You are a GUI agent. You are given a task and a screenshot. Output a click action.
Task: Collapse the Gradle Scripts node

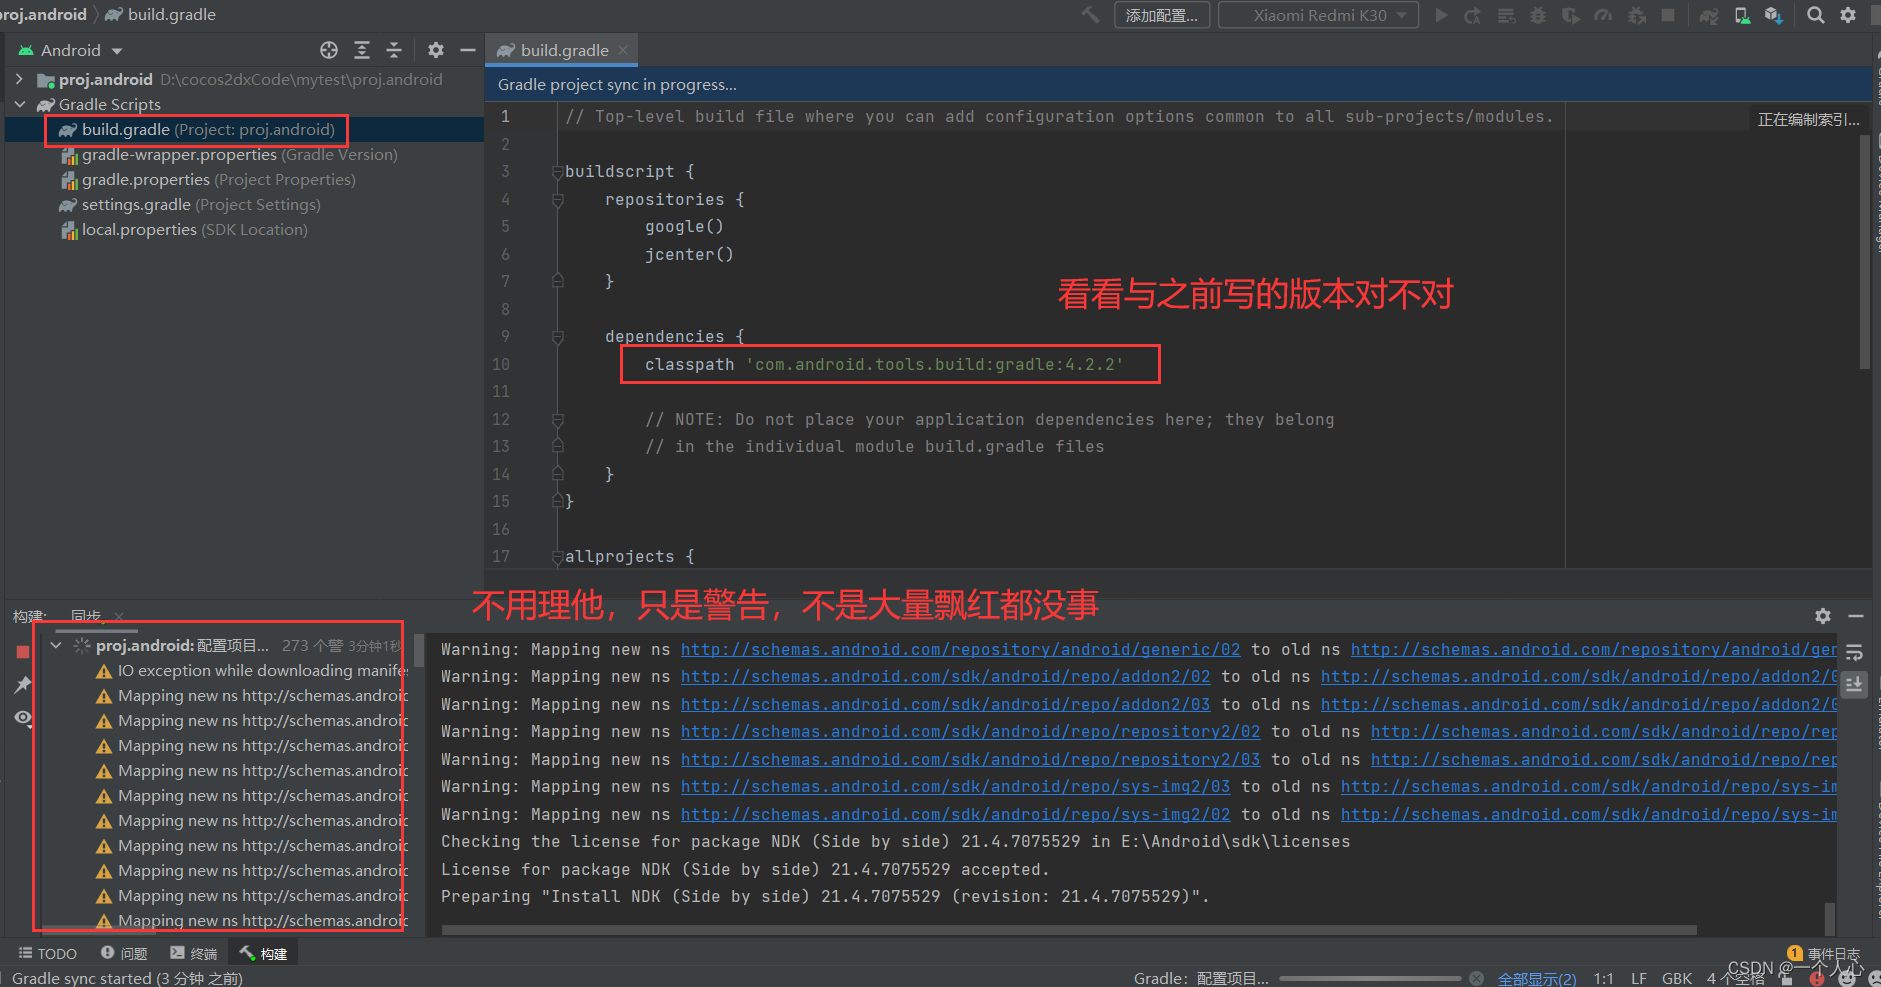(x=19, y=104)
